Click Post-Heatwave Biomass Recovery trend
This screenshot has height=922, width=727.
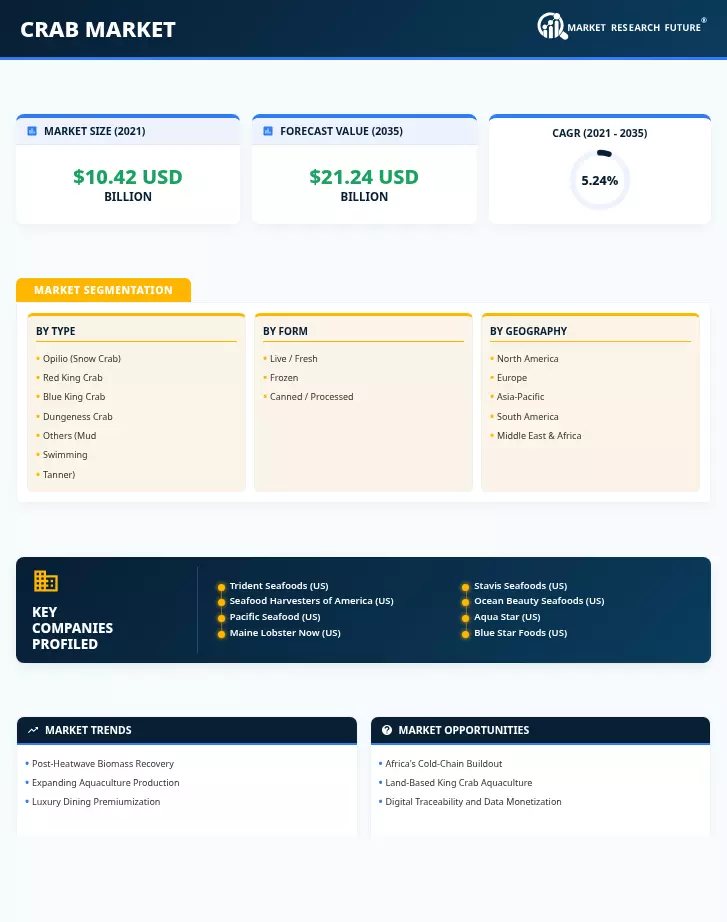(103, 764)
